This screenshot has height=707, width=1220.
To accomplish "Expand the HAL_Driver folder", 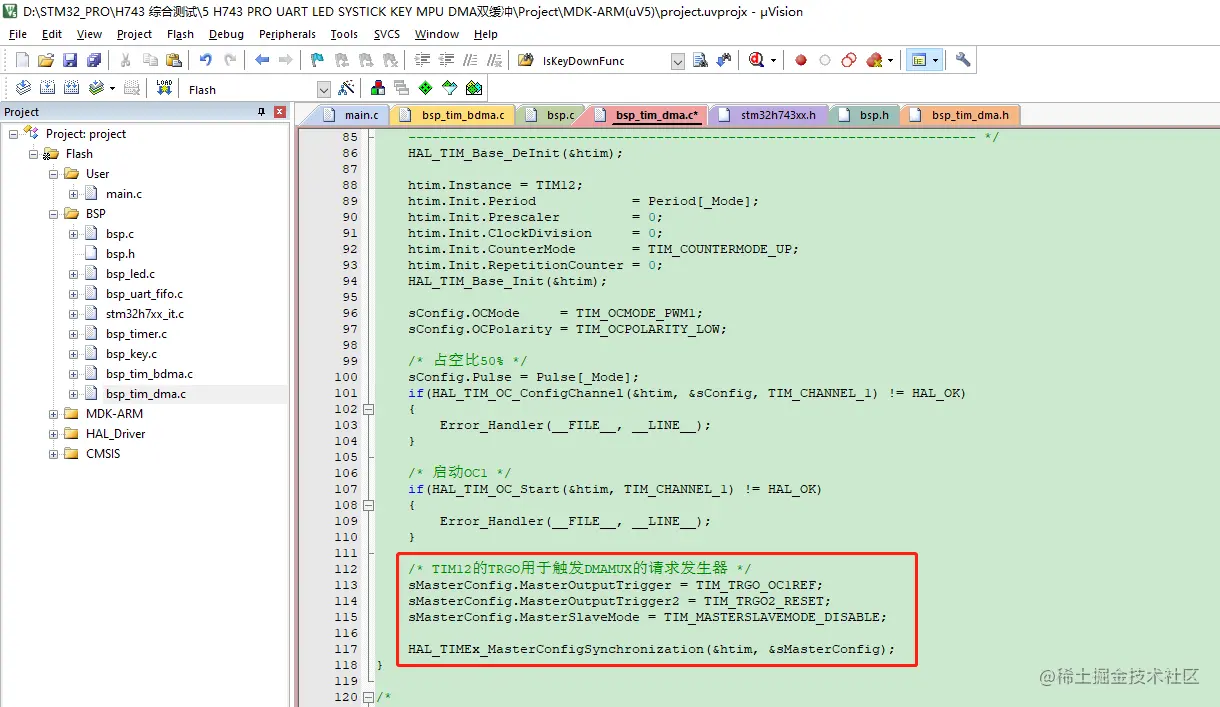I will click(x=54, y=434).
